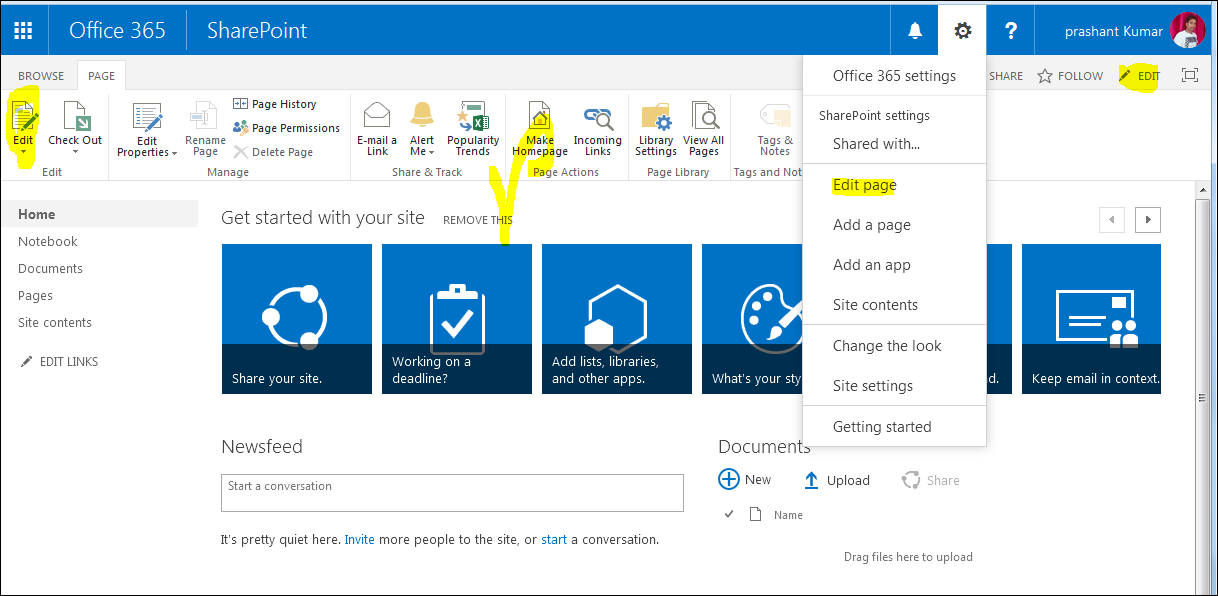Open Edit Properties in the ribbon
The height and width of the screenshot is (596, 1218).
click(147, 129)
